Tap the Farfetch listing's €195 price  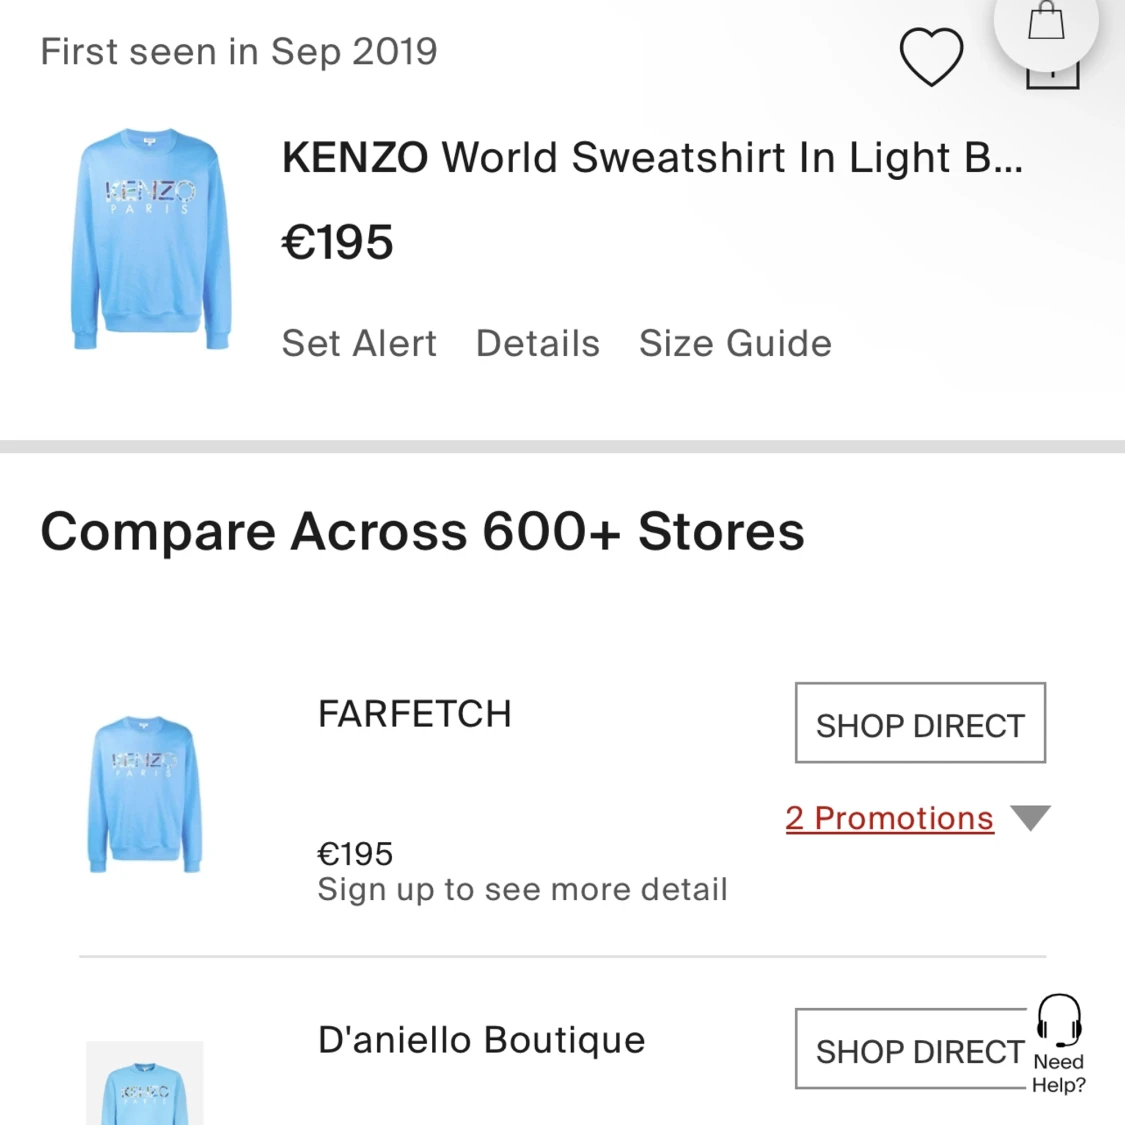[x=355, y=854]
